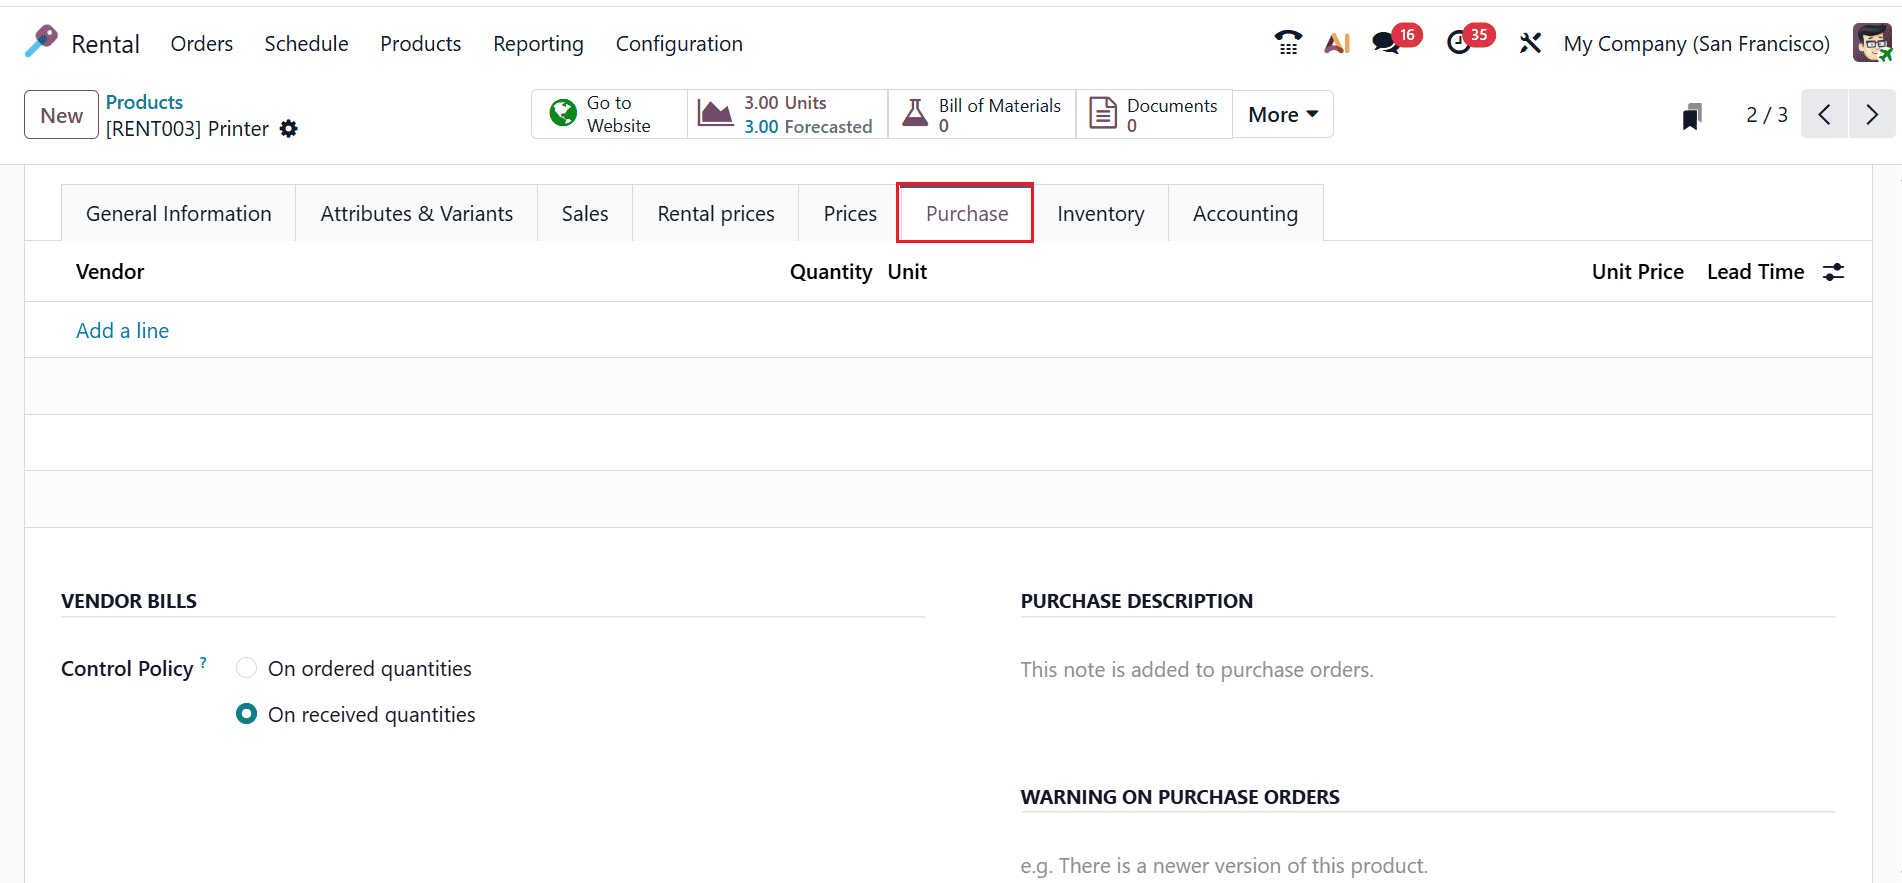Click the Rental app name

pos(105,44)
